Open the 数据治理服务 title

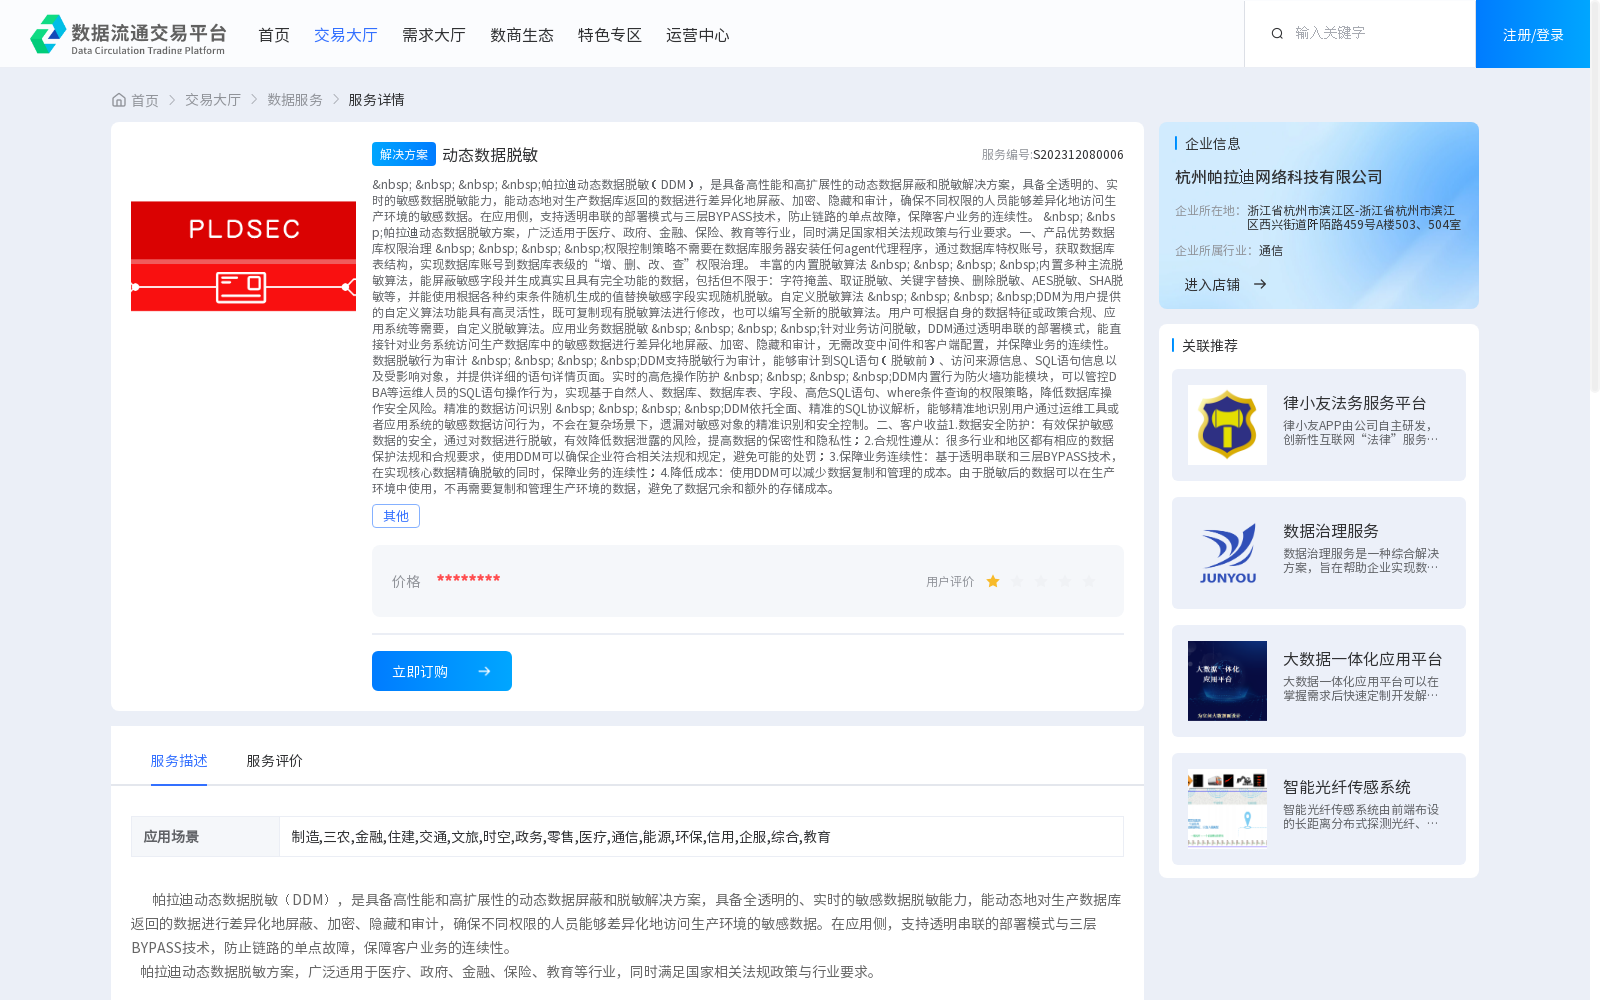click(x=1331, y=531)
